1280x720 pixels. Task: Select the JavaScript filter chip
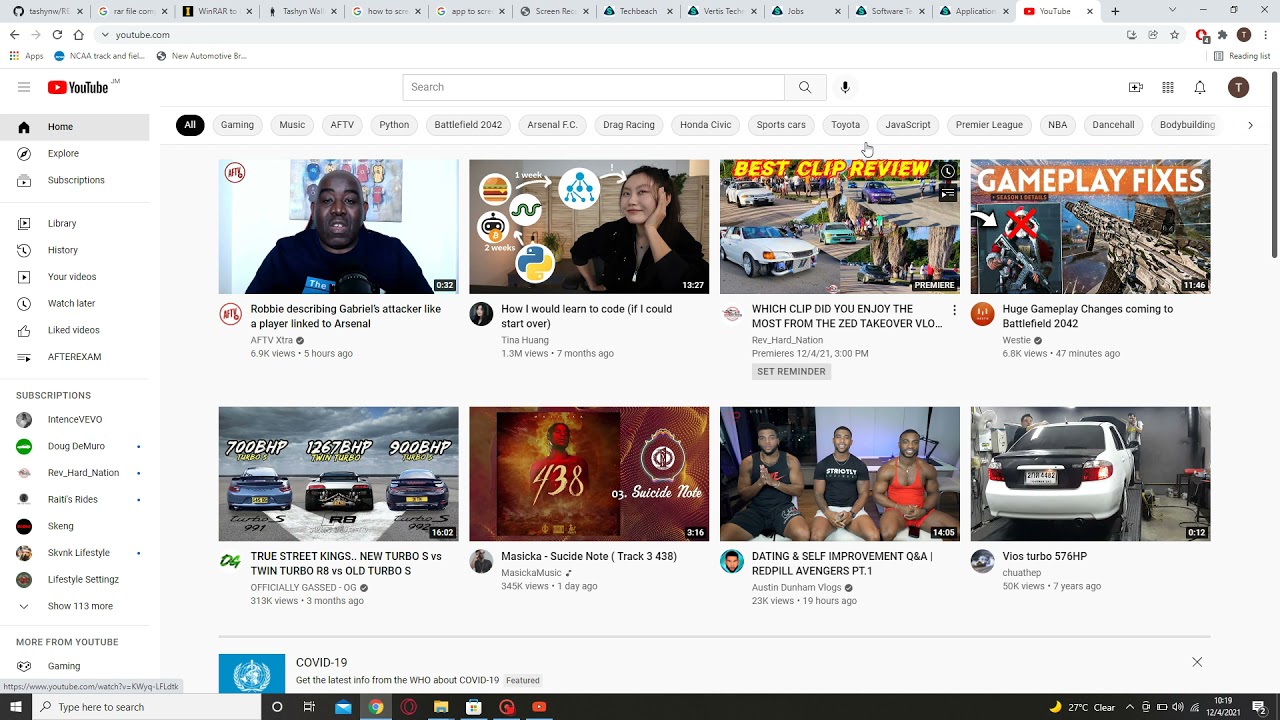pos(908,125)
